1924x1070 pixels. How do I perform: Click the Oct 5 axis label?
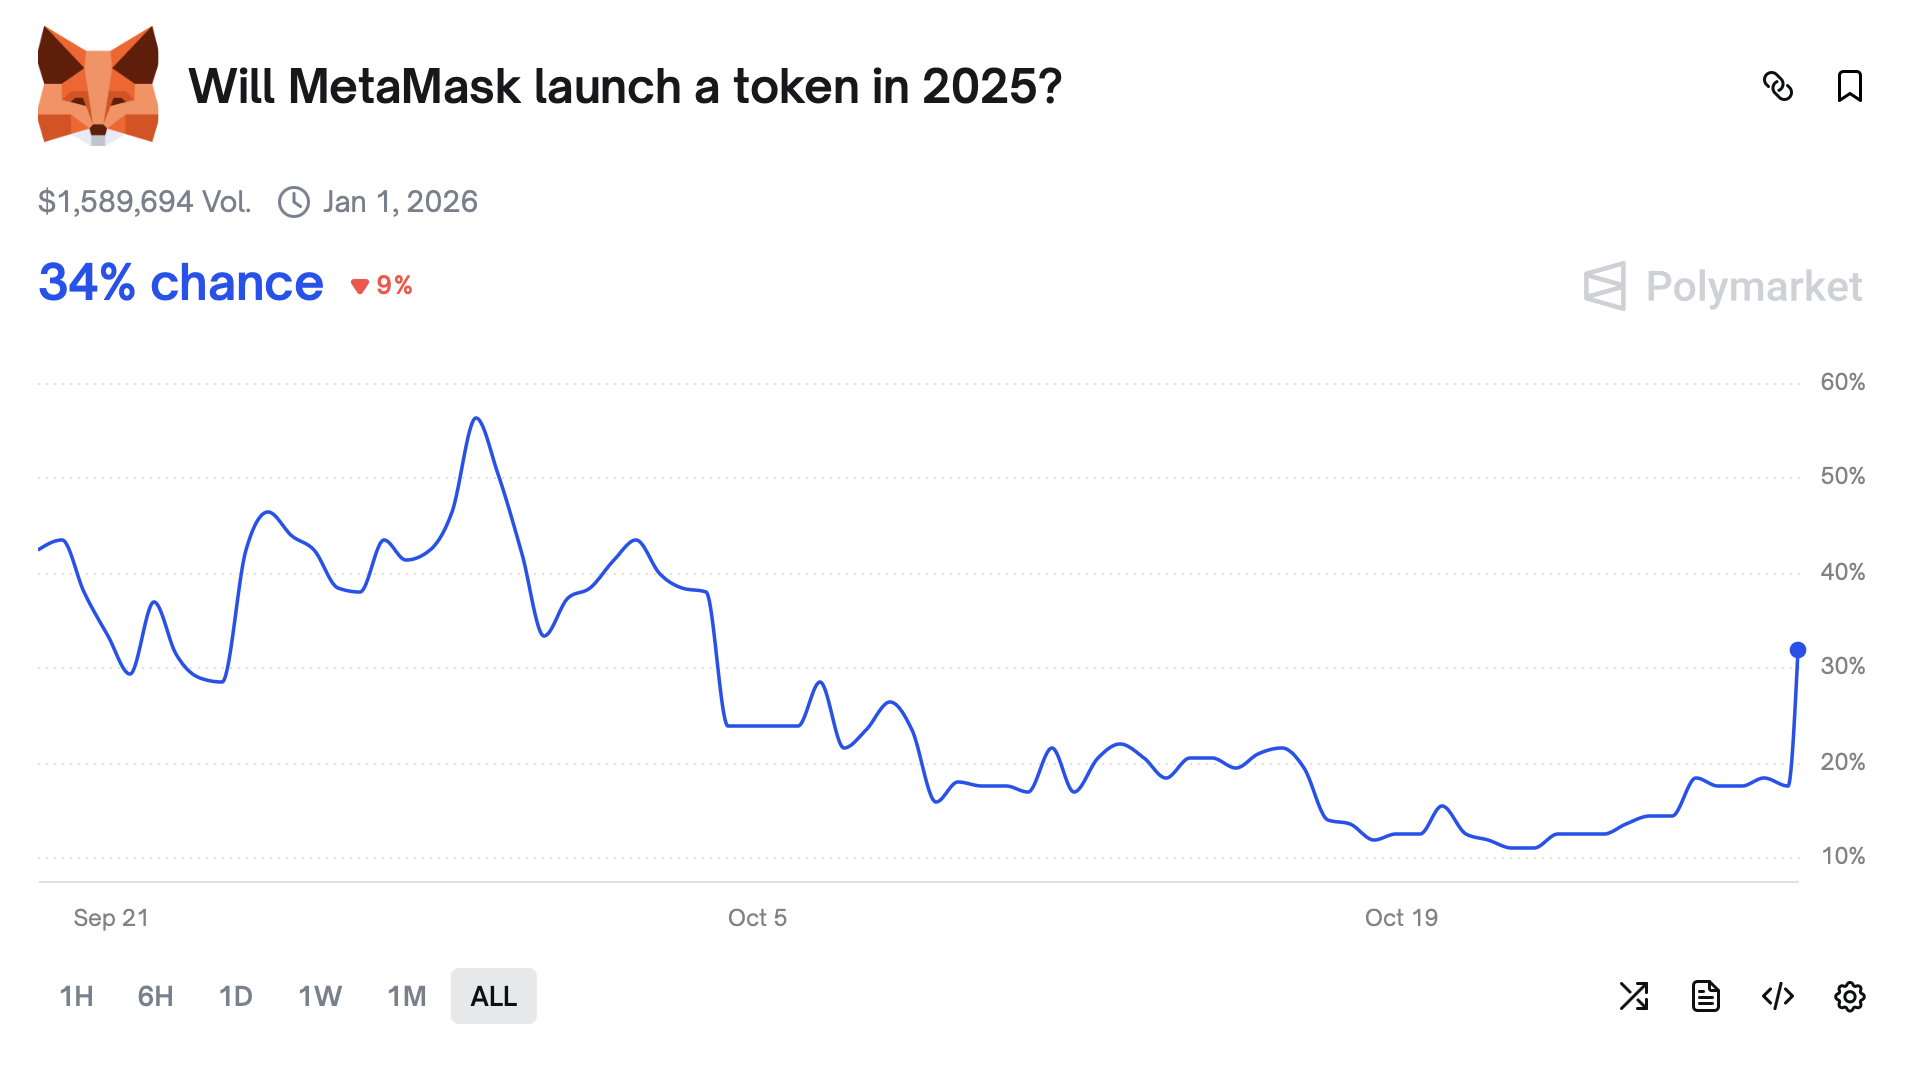point(757,918)
